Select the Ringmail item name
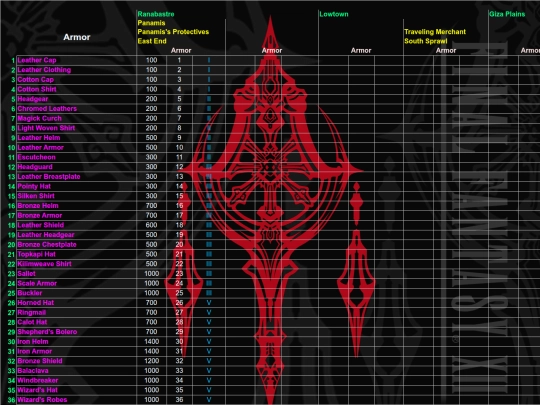The width and height of the screenshot is (540, 405). (x=32, y=312)
